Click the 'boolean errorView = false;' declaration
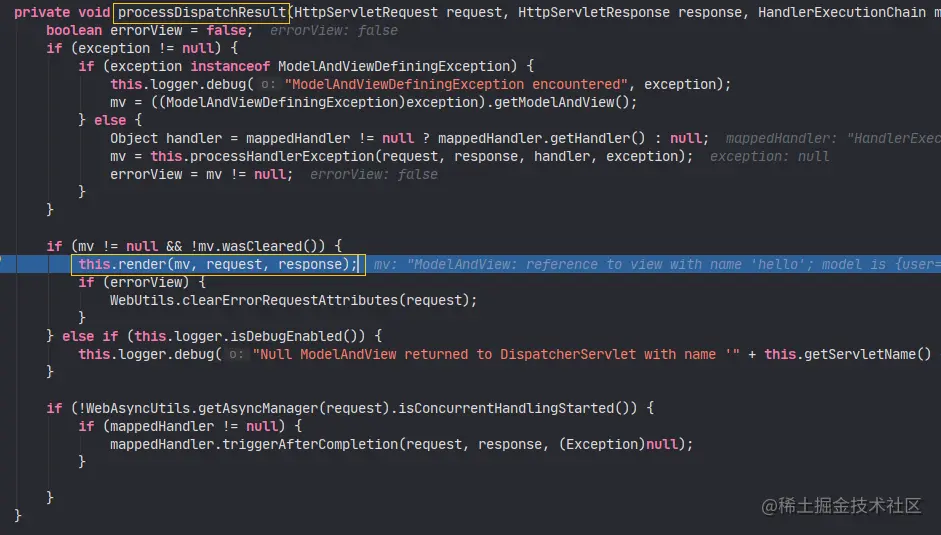 pyautogui.click(x=150, y=30)
